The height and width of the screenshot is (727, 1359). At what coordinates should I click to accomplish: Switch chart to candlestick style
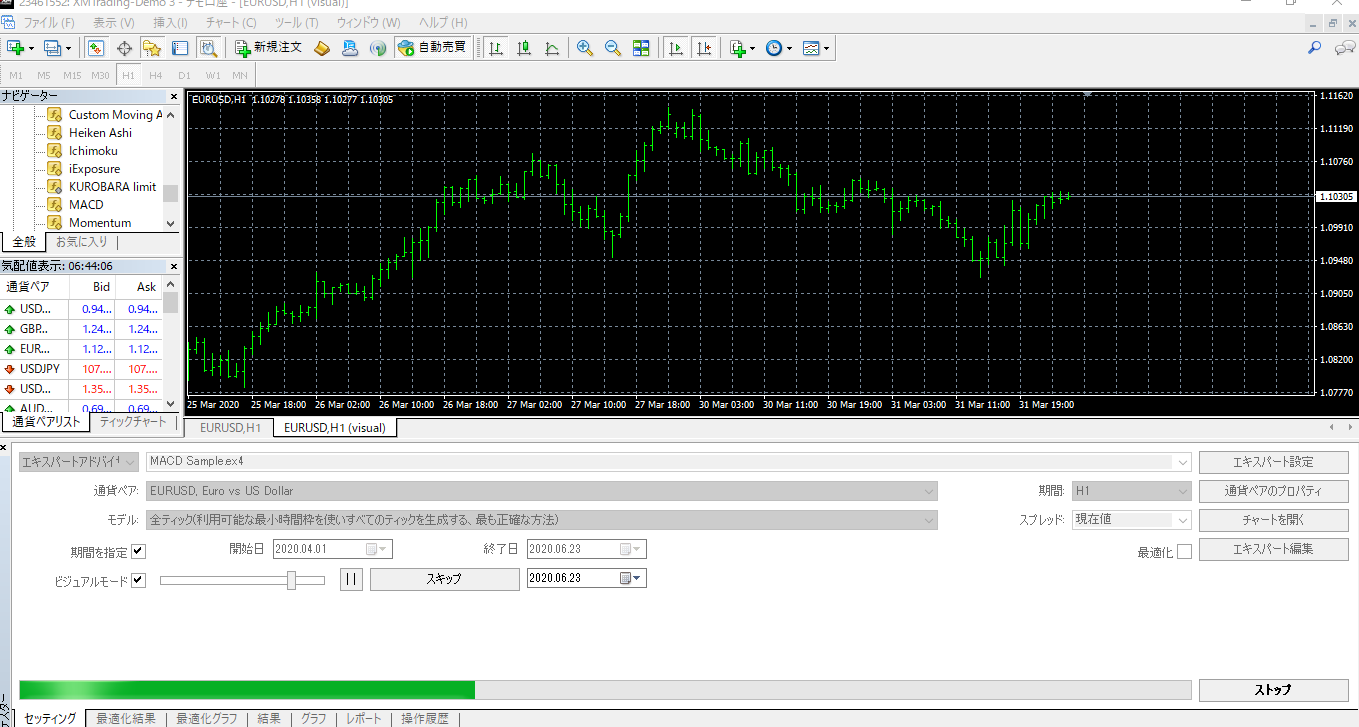coord(524,47)
